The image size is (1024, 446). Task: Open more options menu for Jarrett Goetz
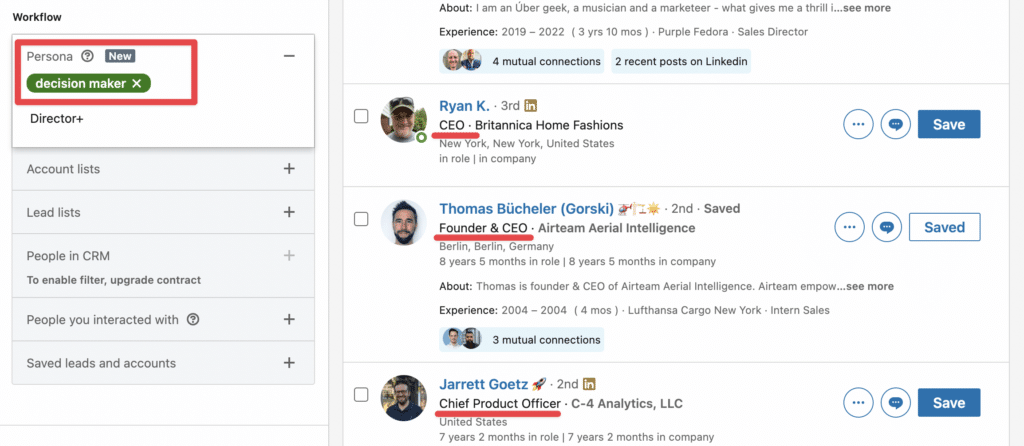(x=859, y=402)
